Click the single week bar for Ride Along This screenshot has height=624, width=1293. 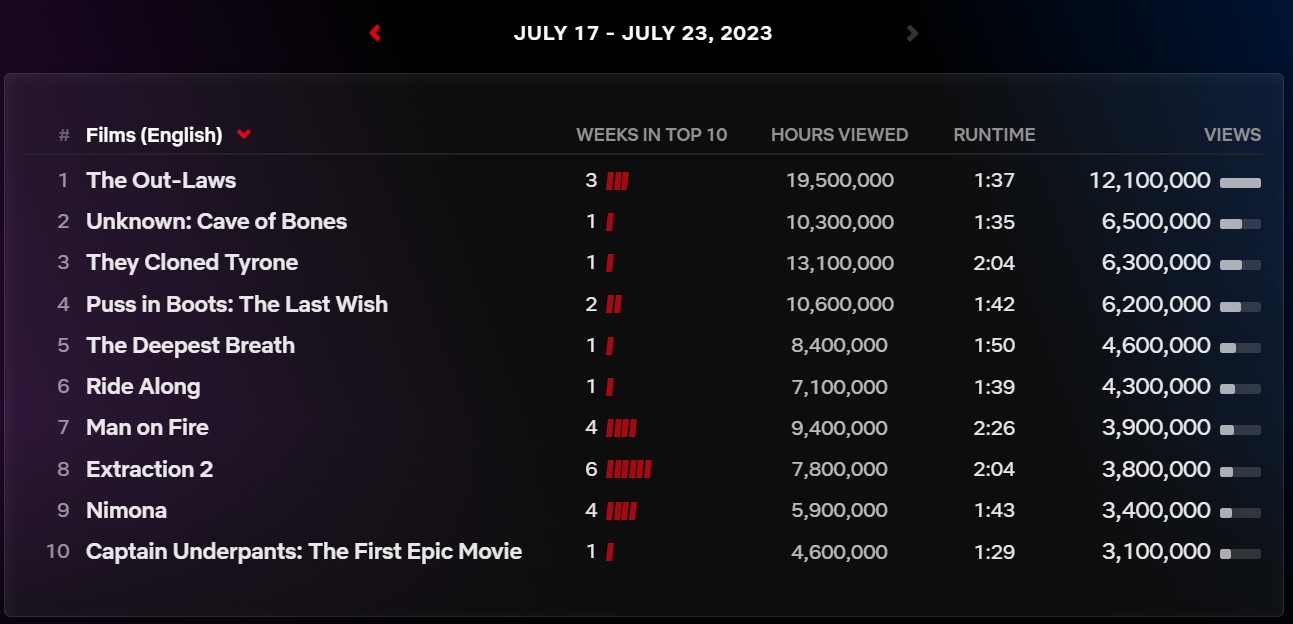tap(610, 388)
